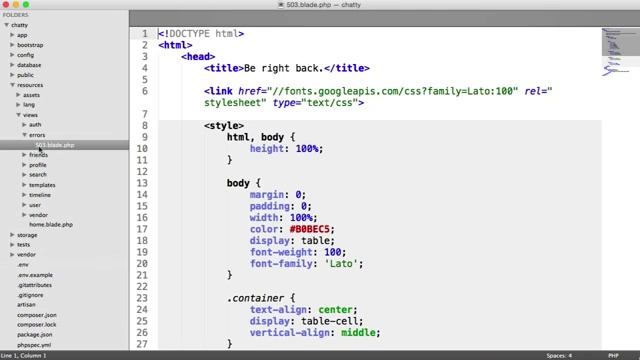This screenshot has height=360, width=640.
Task: Click the PHP syntax selector in status bar
Action: [613, 356]
